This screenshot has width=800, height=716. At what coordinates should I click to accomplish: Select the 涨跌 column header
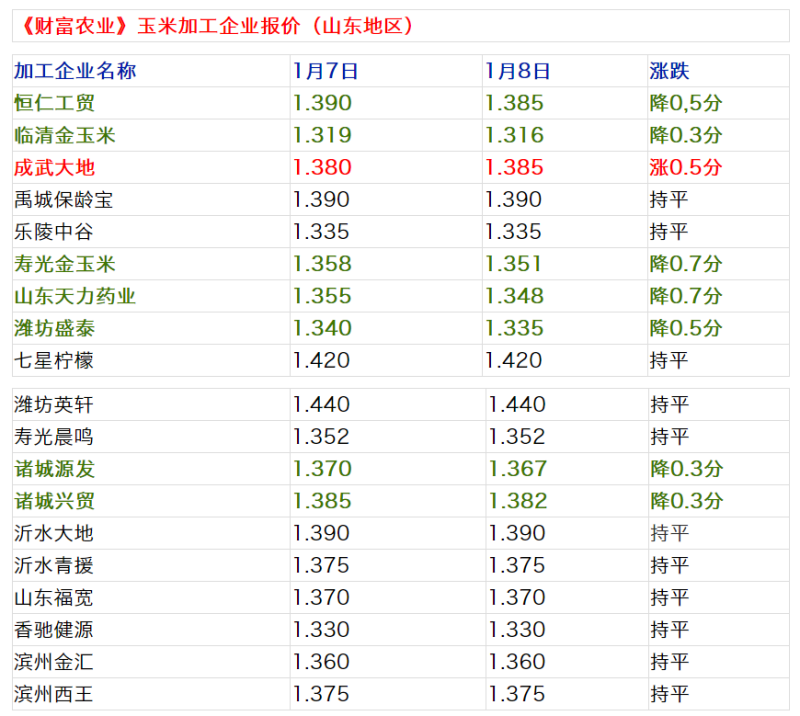[x=669, y=71]
